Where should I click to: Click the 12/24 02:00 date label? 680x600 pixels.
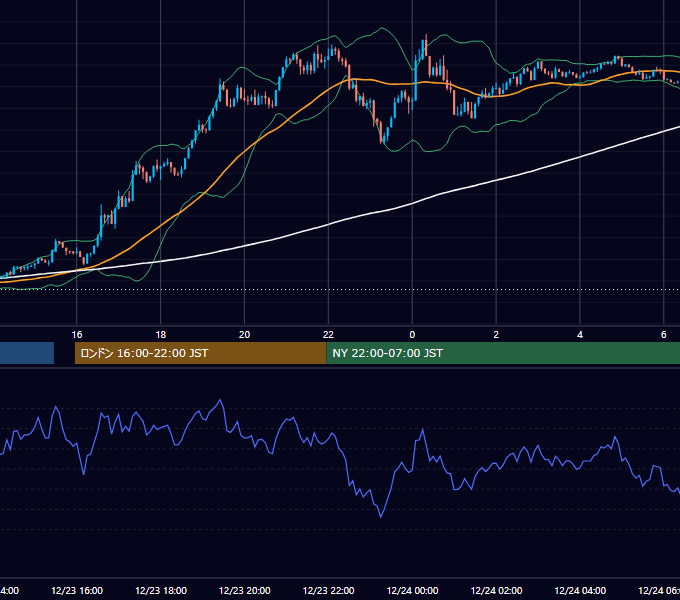pos(496,590)
